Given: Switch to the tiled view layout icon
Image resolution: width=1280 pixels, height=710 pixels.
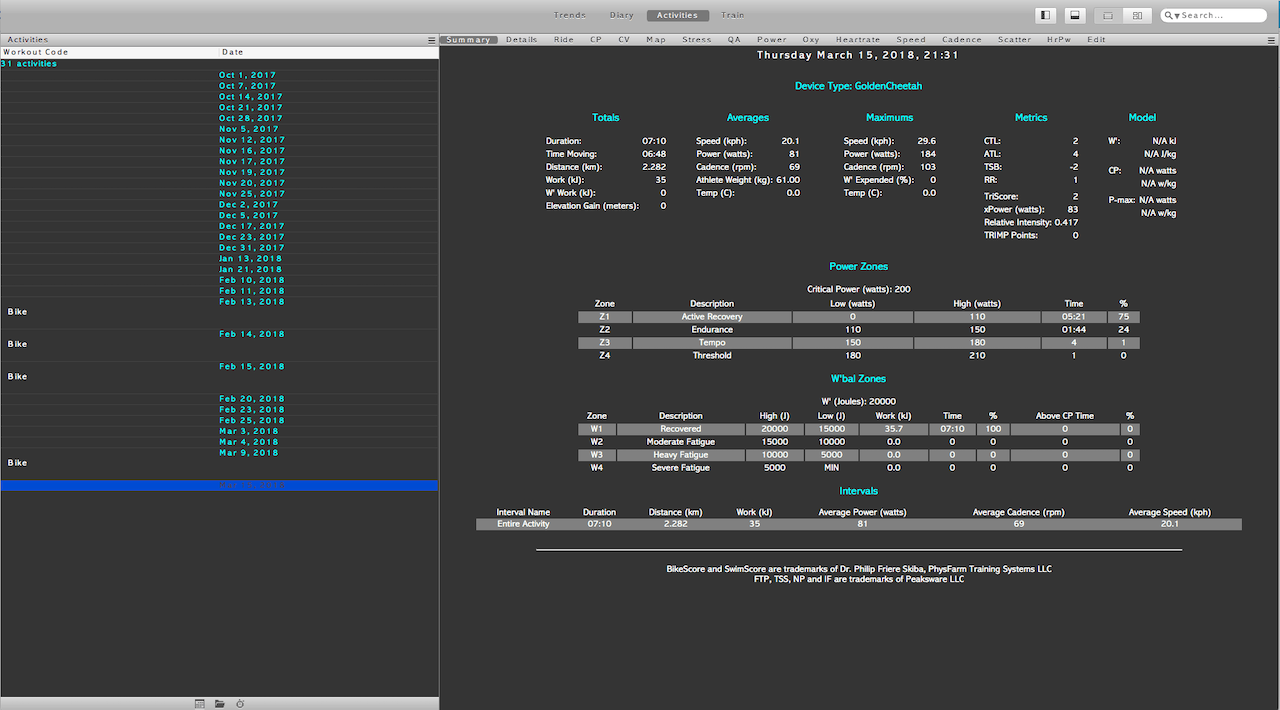Looking at the screenshot, I should tap(1136, 15).
